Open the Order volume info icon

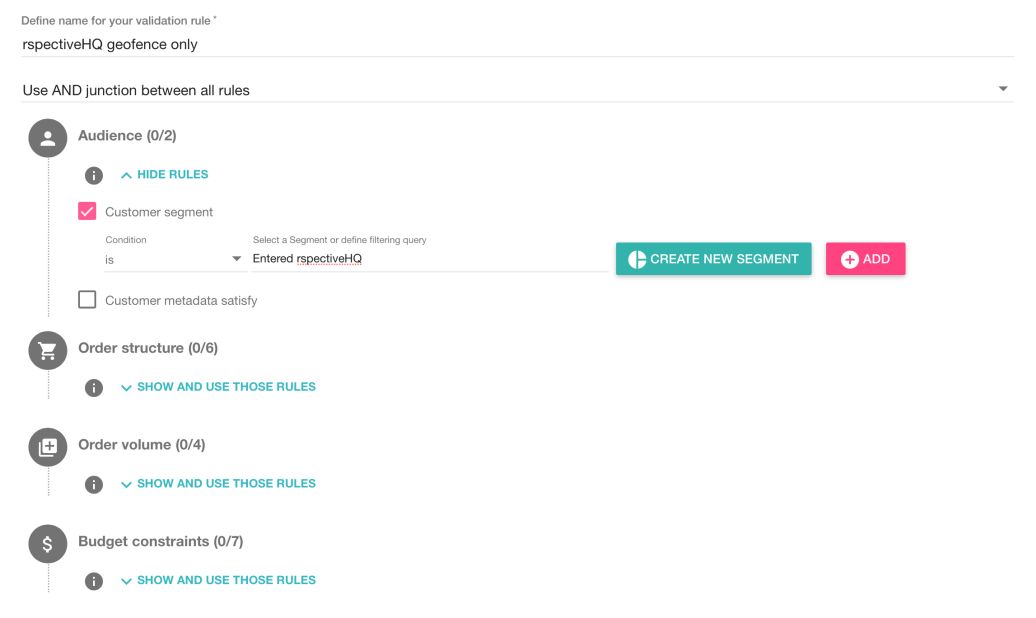click(x=94, y=484)
